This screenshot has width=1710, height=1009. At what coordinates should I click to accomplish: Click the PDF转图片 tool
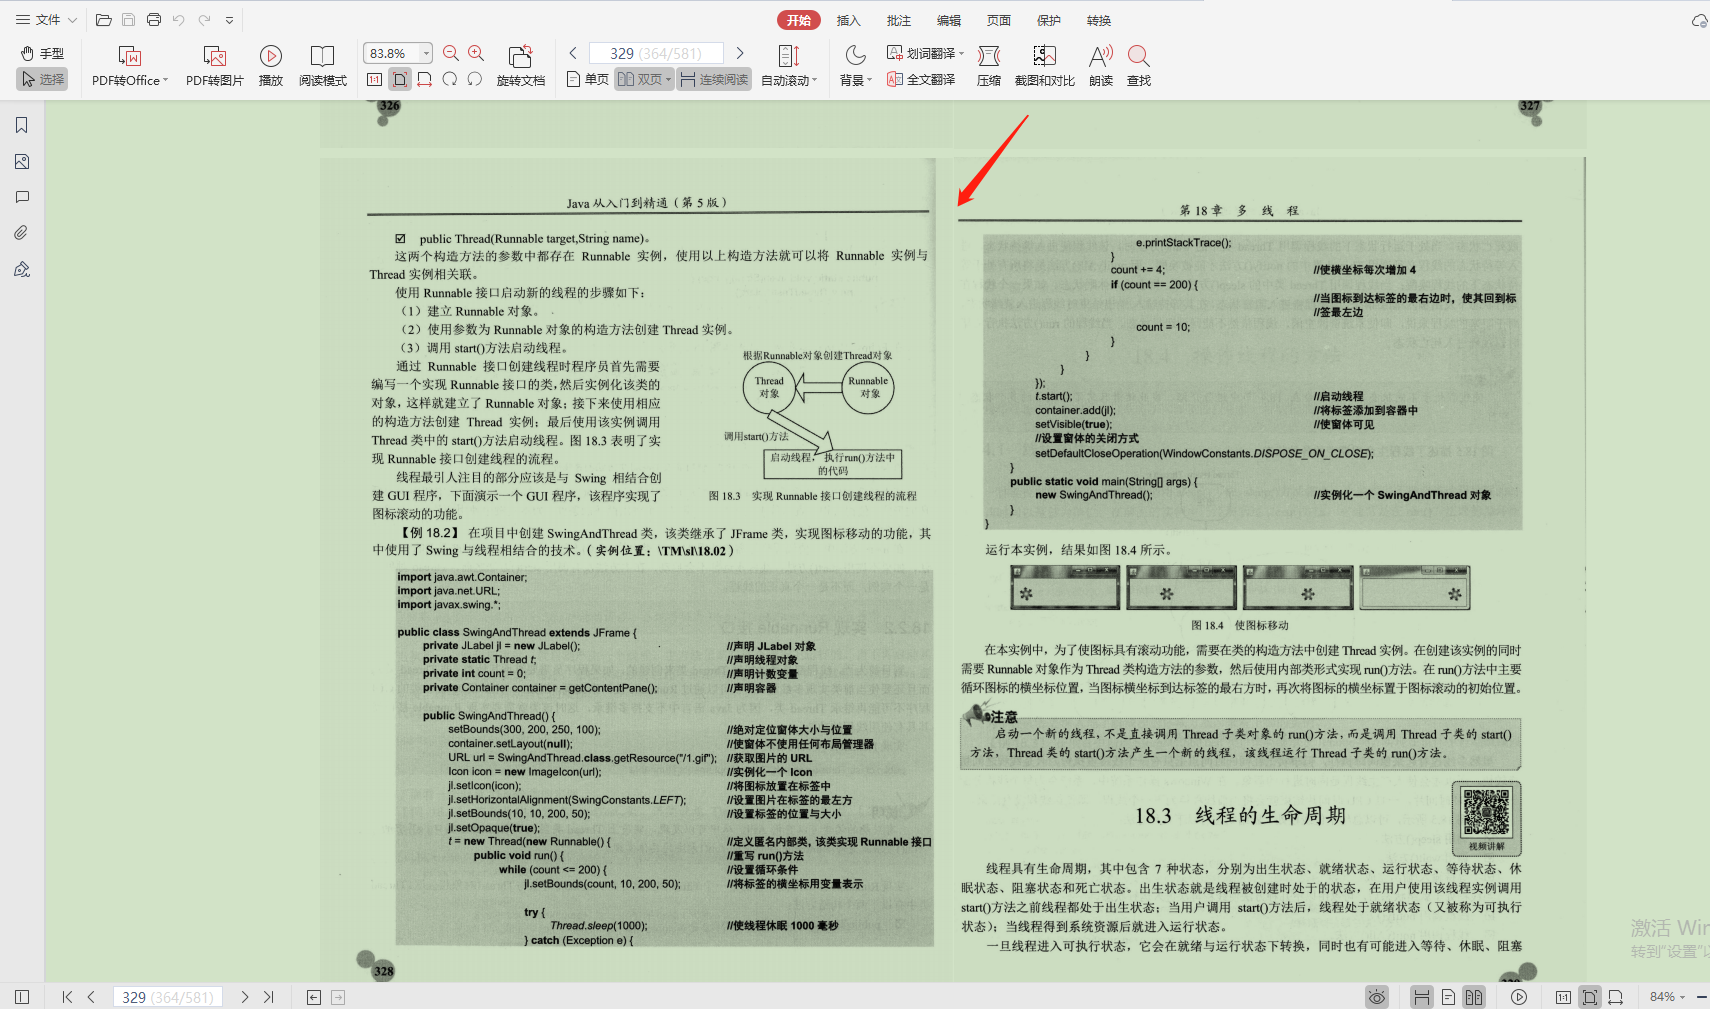tap(215, 66)
